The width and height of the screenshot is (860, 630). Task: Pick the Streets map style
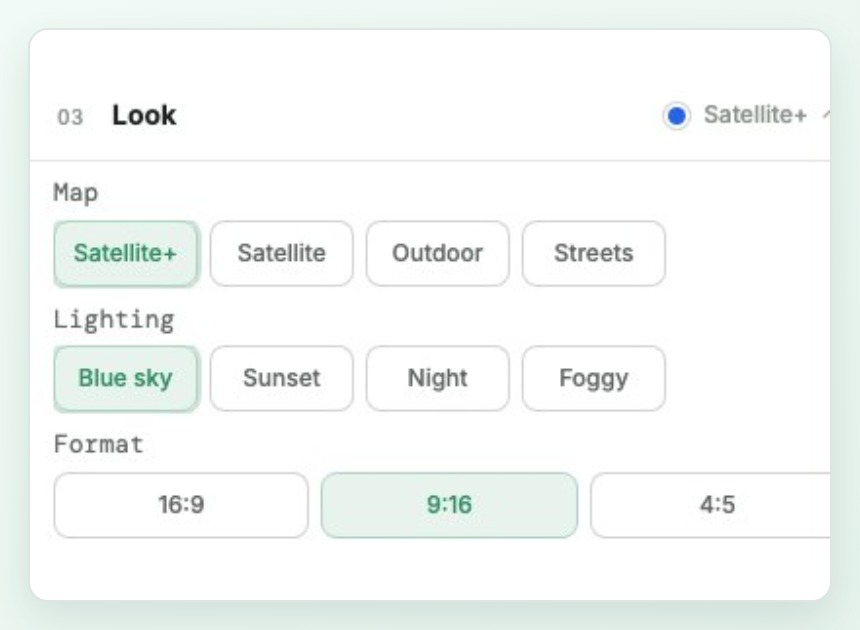pos(593,253)
